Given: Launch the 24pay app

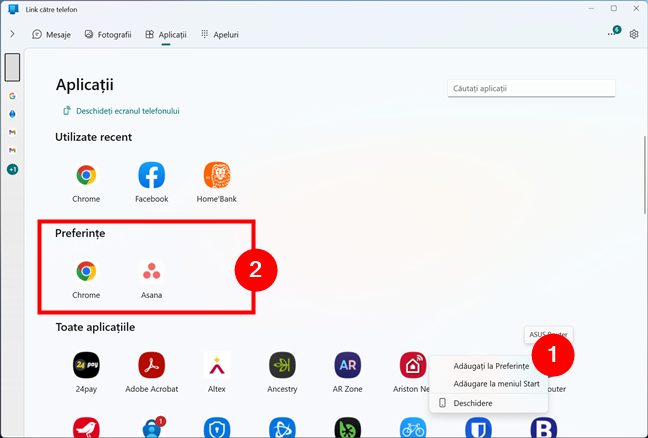Looking at the screenshot, I should pos(86,365).
